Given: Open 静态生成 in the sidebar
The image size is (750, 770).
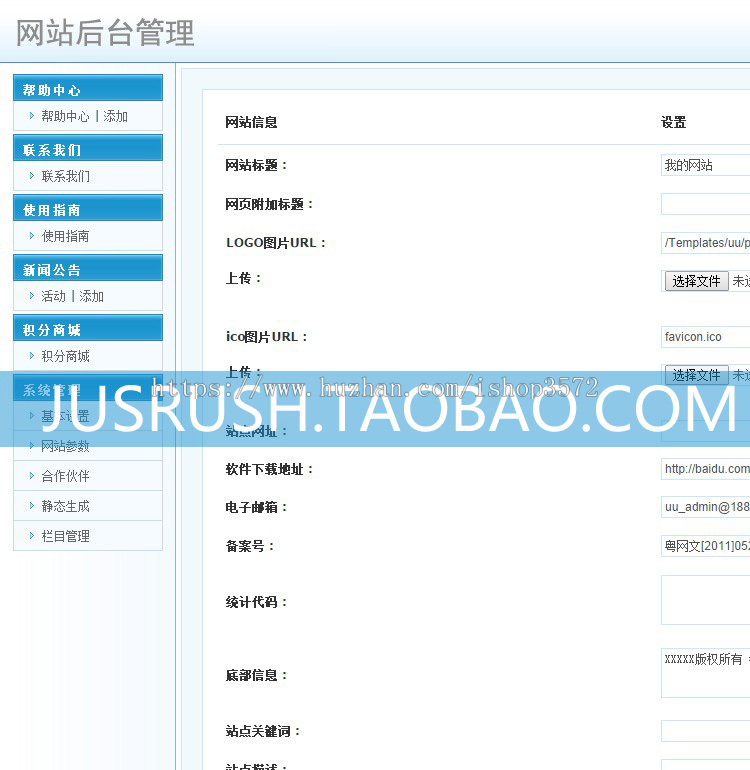Looking at the screenshot, I should coord(65,506).
